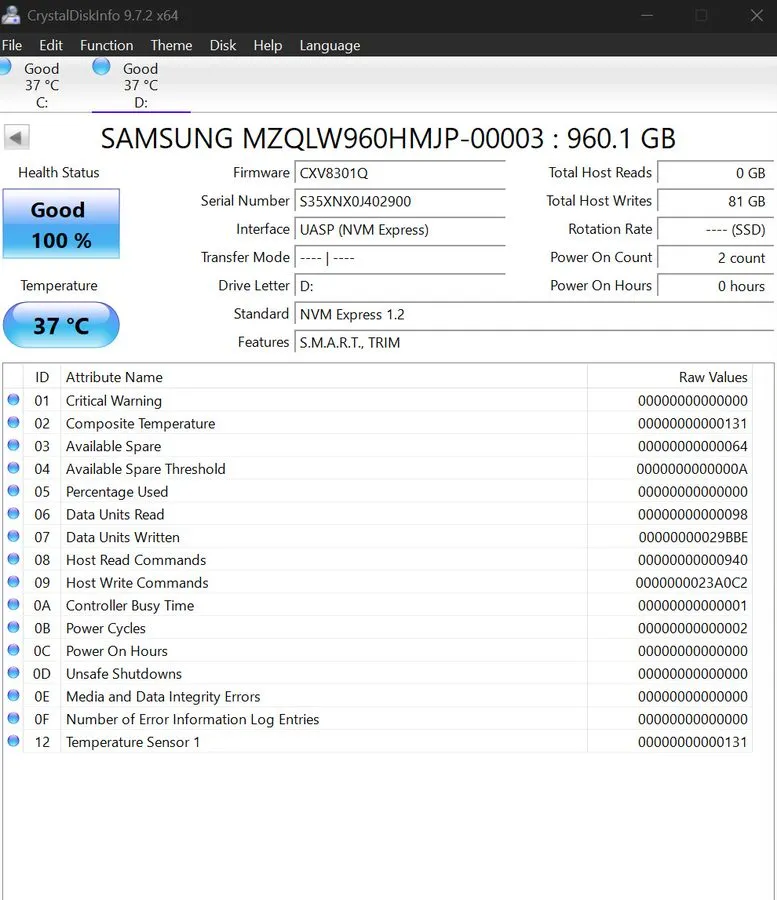Click status orb of Power Cycles row
This screenshot has height=900, width=777.
click(x=14, y=627)
